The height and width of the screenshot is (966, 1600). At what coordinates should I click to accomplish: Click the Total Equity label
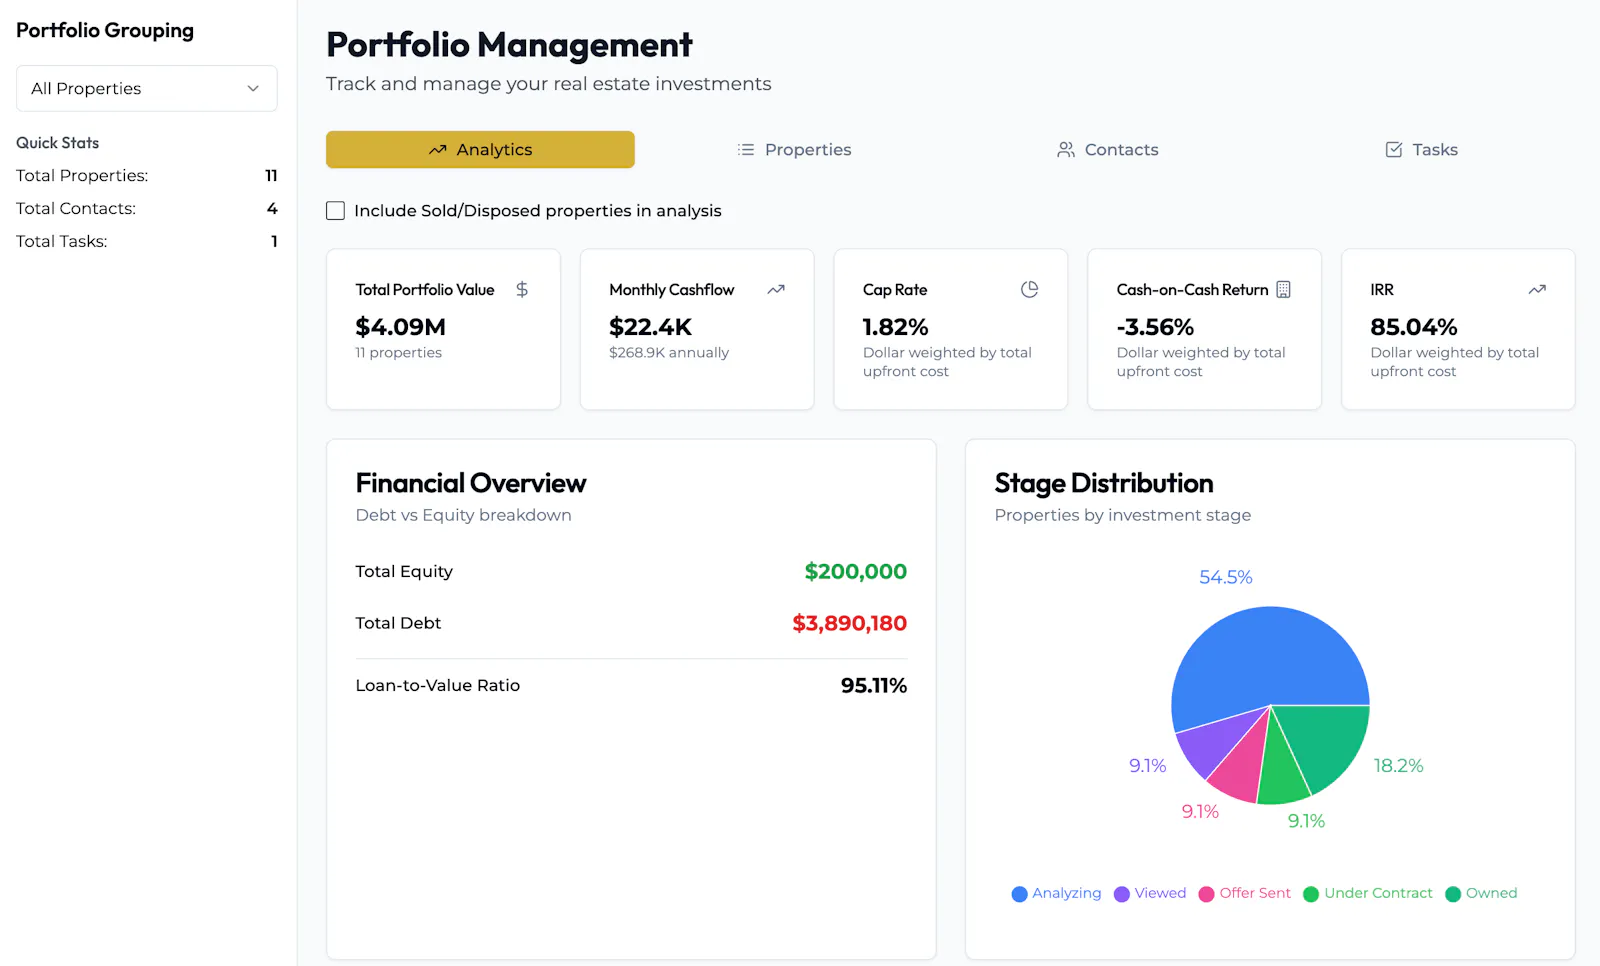(404, 572)
